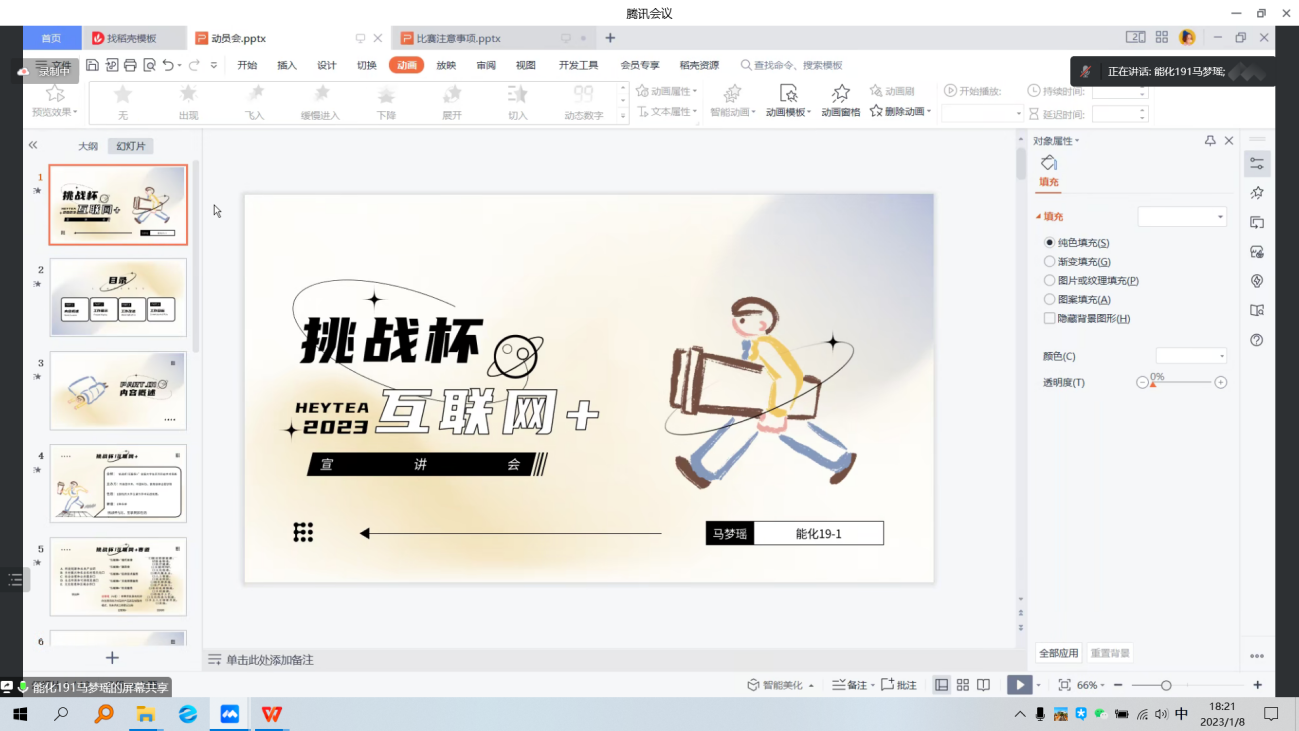
Task: Open the 设计 ribbon tab
Action: (x=327, y=65)
